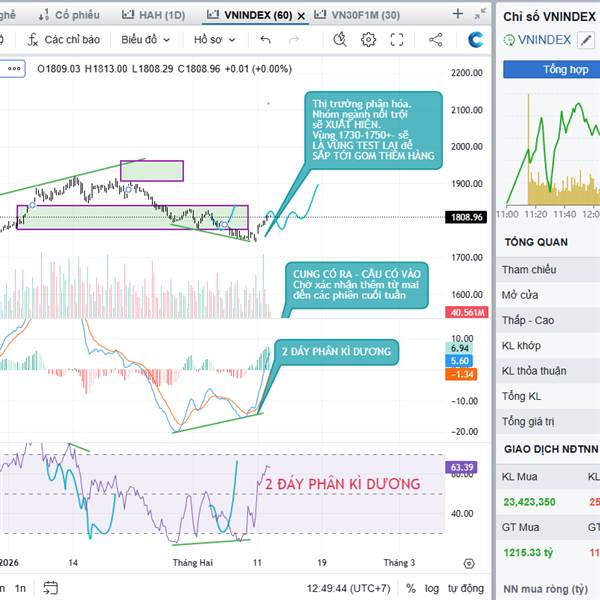This screenshot has width=600, height=600.
Task: Click the 63.39 RSI value label
Action: pos(462,467)
